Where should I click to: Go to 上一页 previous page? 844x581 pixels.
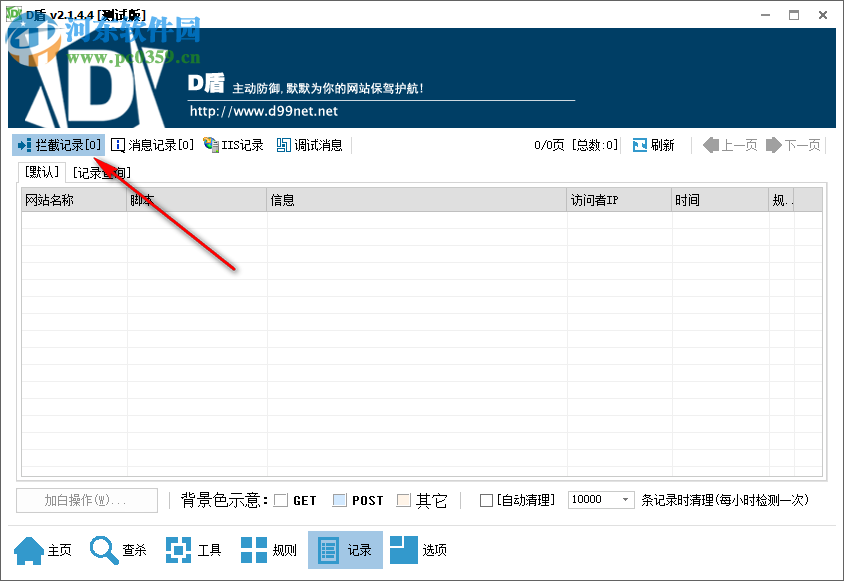tap(730, 145)
